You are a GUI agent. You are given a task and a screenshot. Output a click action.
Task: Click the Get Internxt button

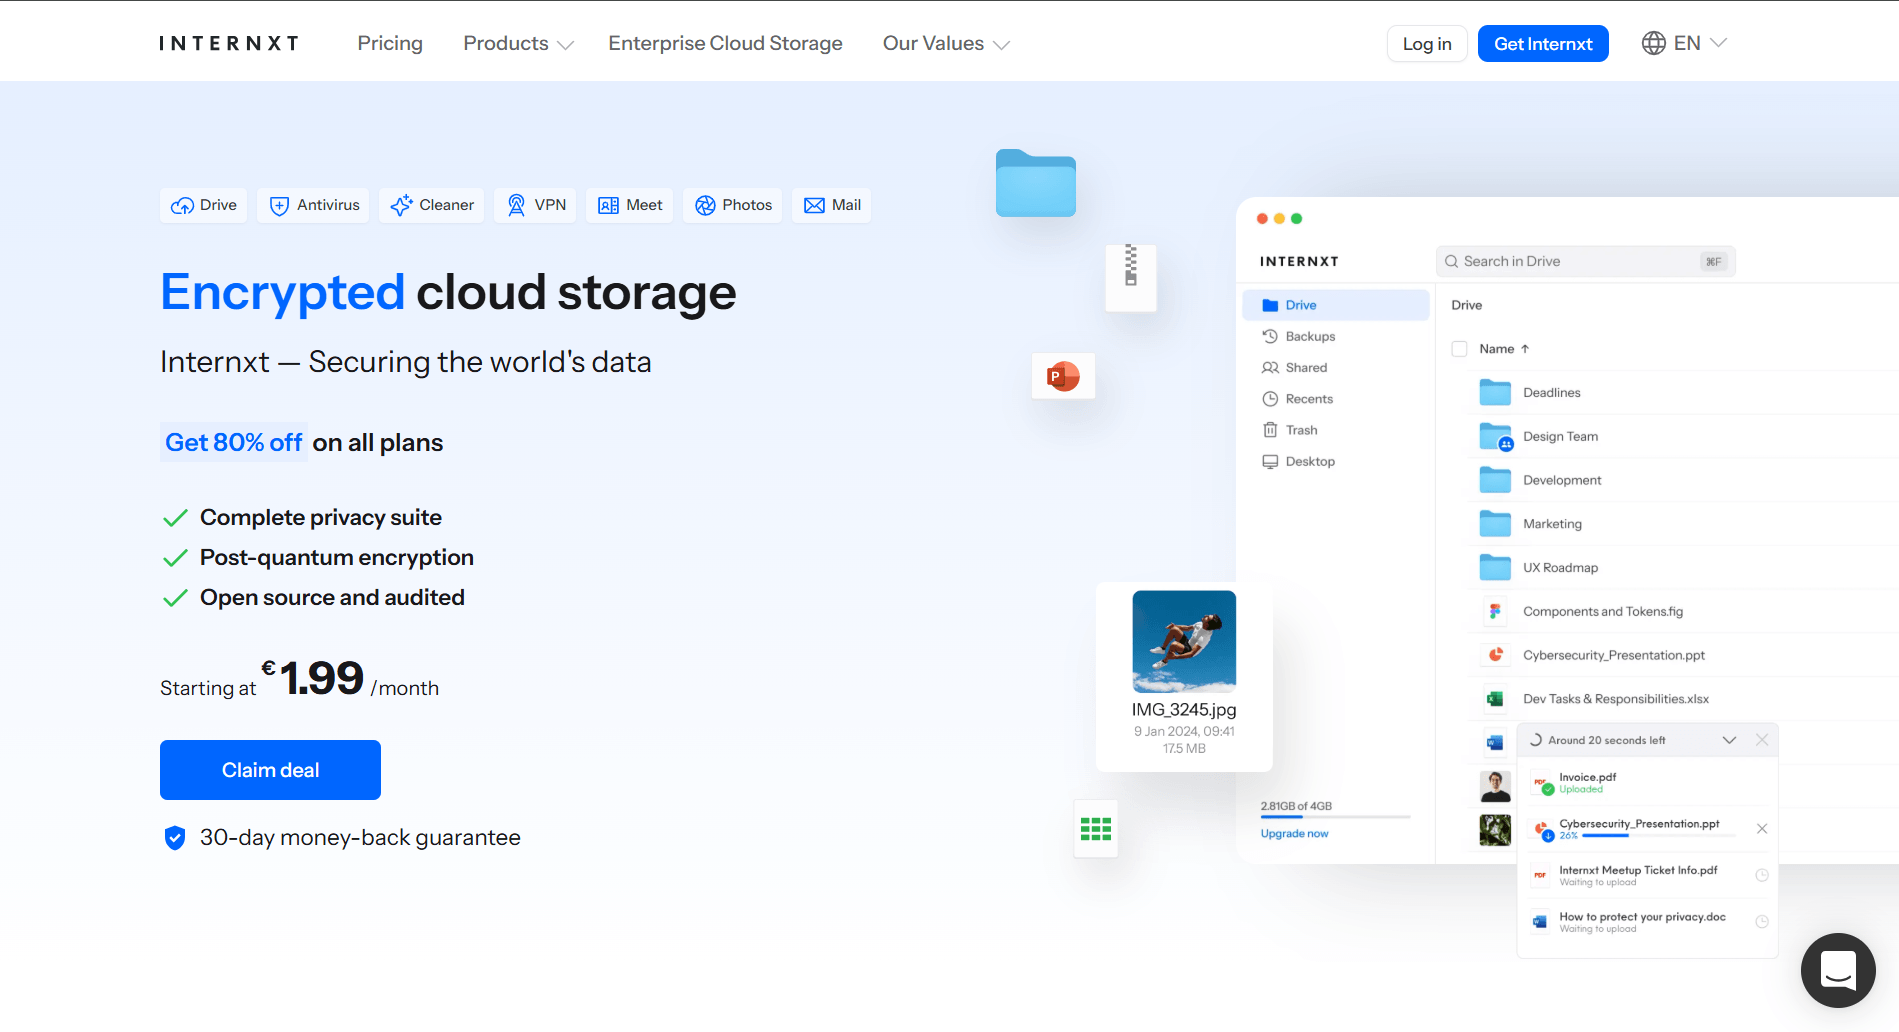coord(1543,44)
